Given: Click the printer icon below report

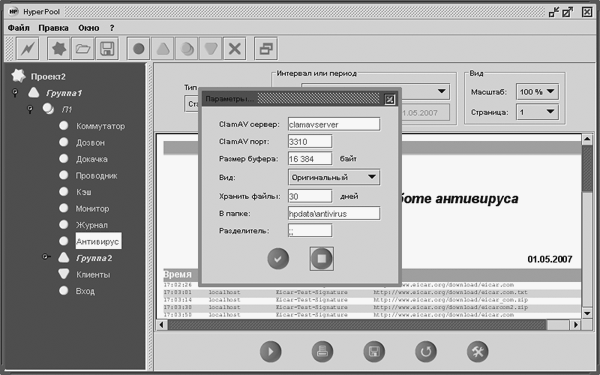Looking at the screenshot, I should (x=322, y=351).
